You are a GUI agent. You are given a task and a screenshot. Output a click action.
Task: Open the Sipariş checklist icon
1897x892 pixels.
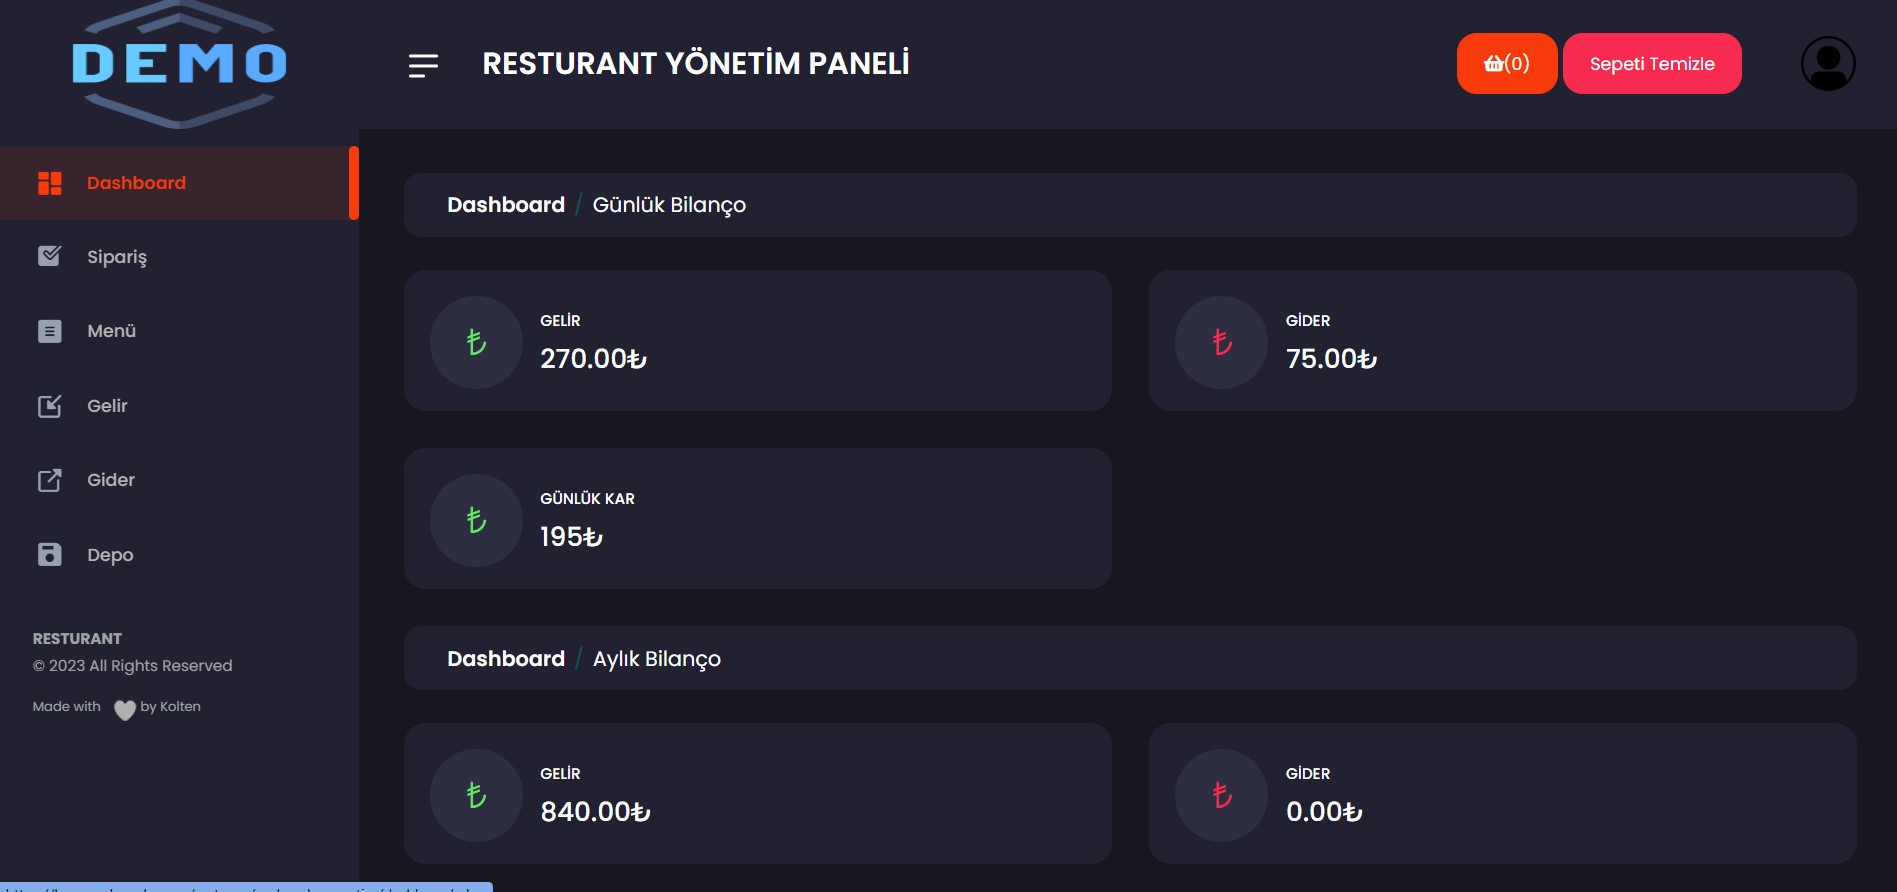pos(50,256)
